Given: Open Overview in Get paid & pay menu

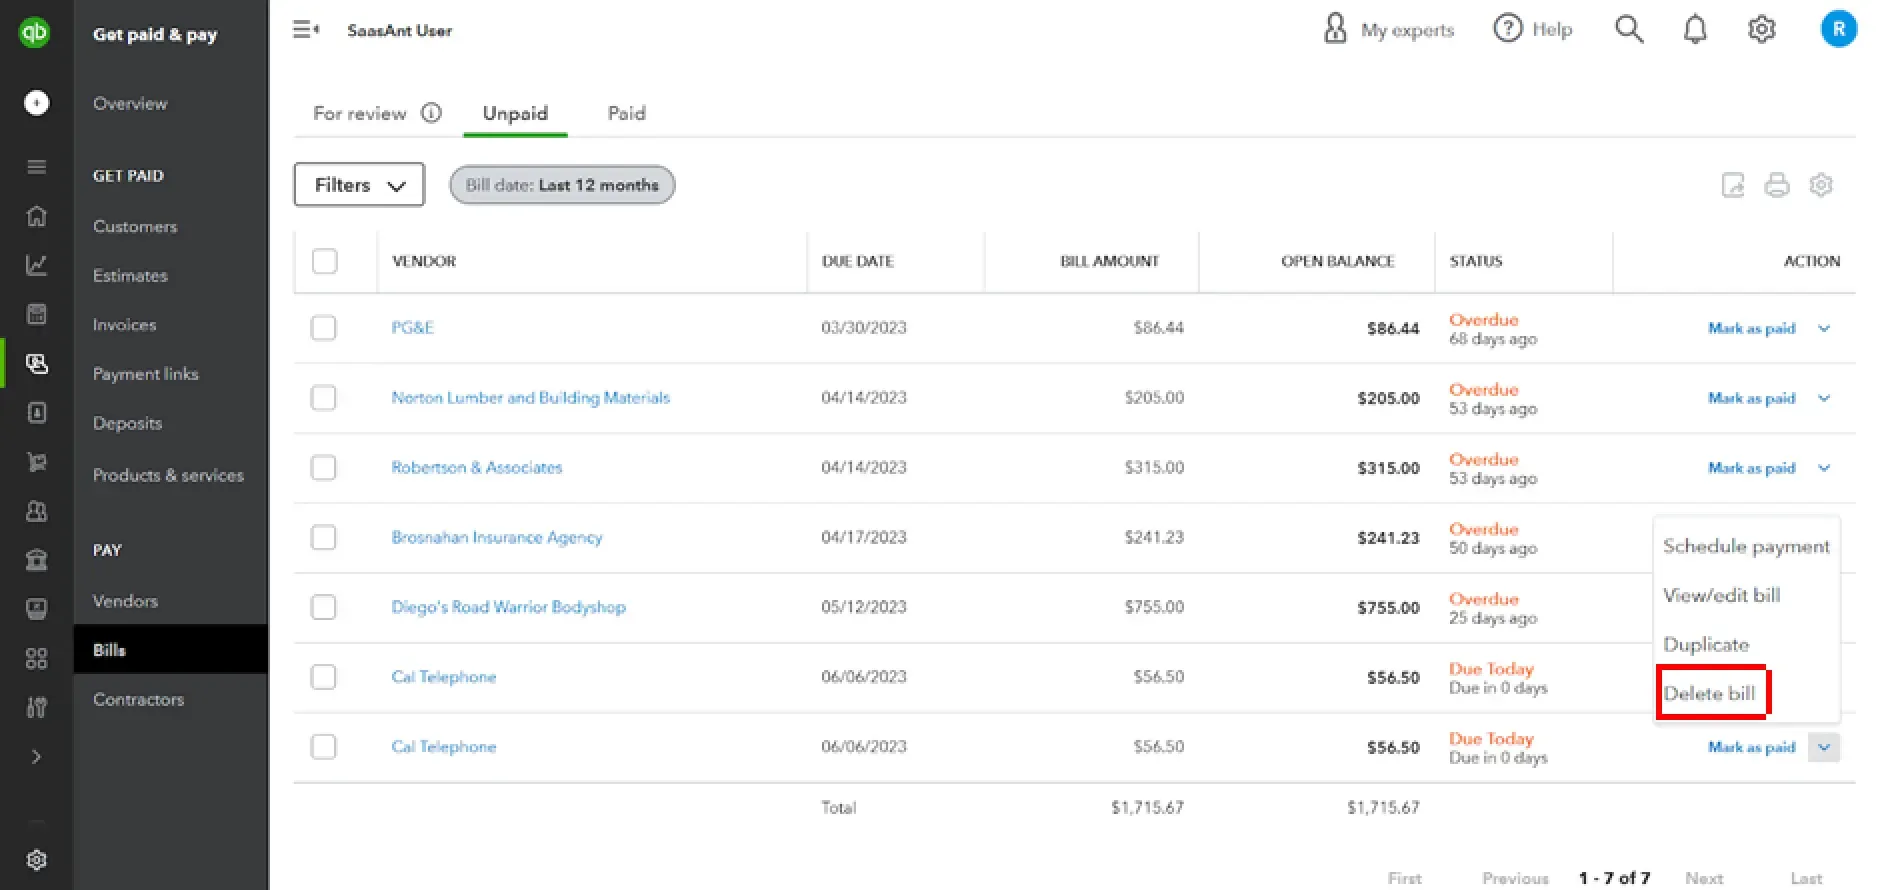Looking at the screenshot, I should pyautogui.click(x=130, y=103).
